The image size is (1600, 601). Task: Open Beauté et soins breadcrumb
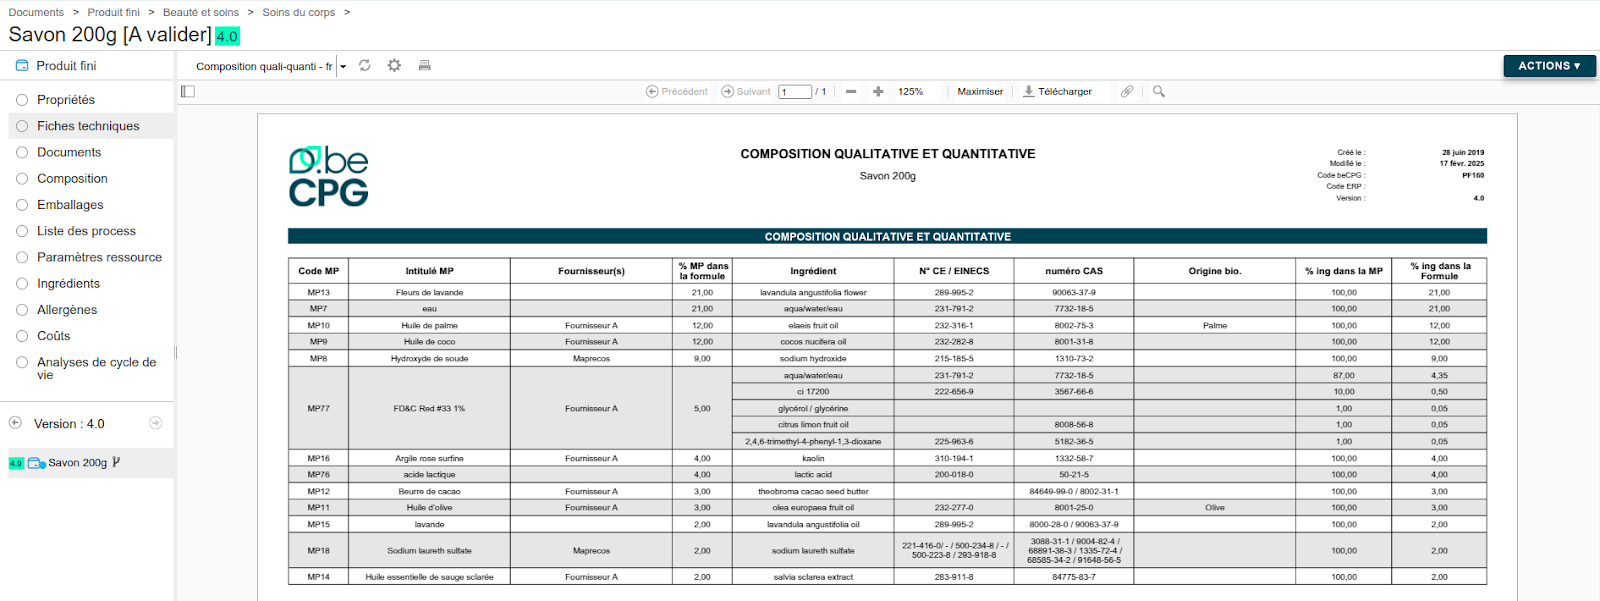201,12
